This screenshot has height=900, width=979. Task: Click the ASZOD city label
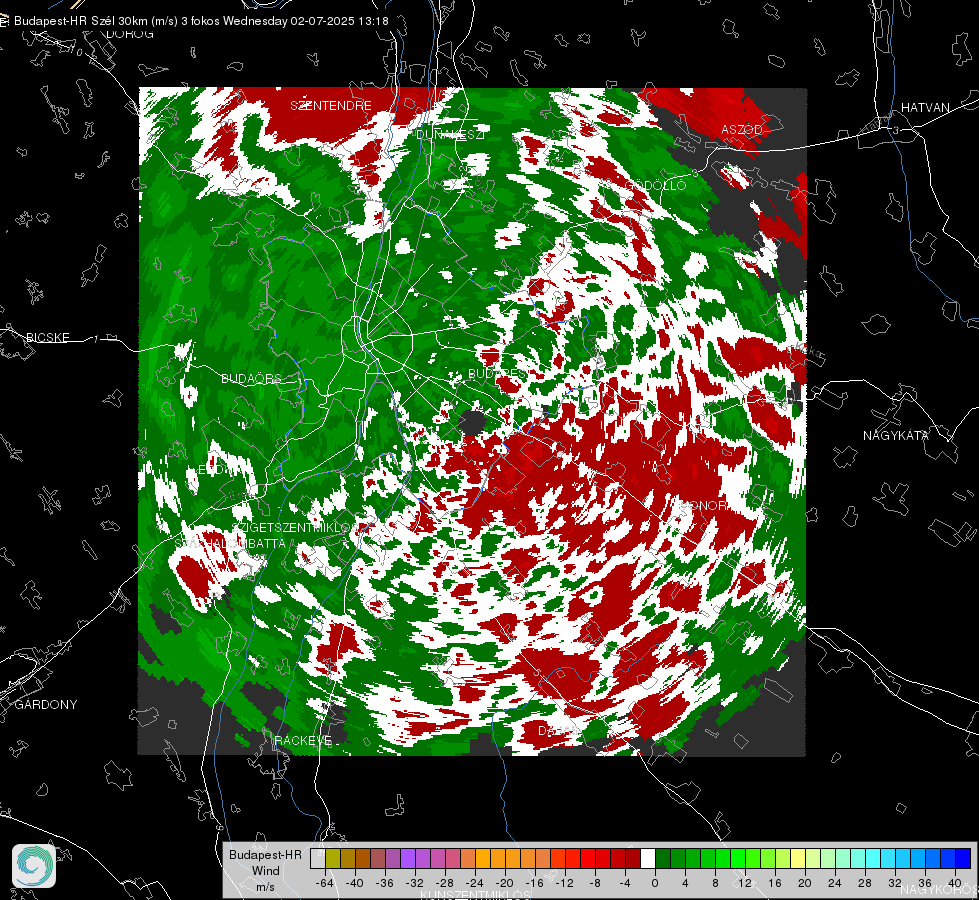tap(742, 129)
